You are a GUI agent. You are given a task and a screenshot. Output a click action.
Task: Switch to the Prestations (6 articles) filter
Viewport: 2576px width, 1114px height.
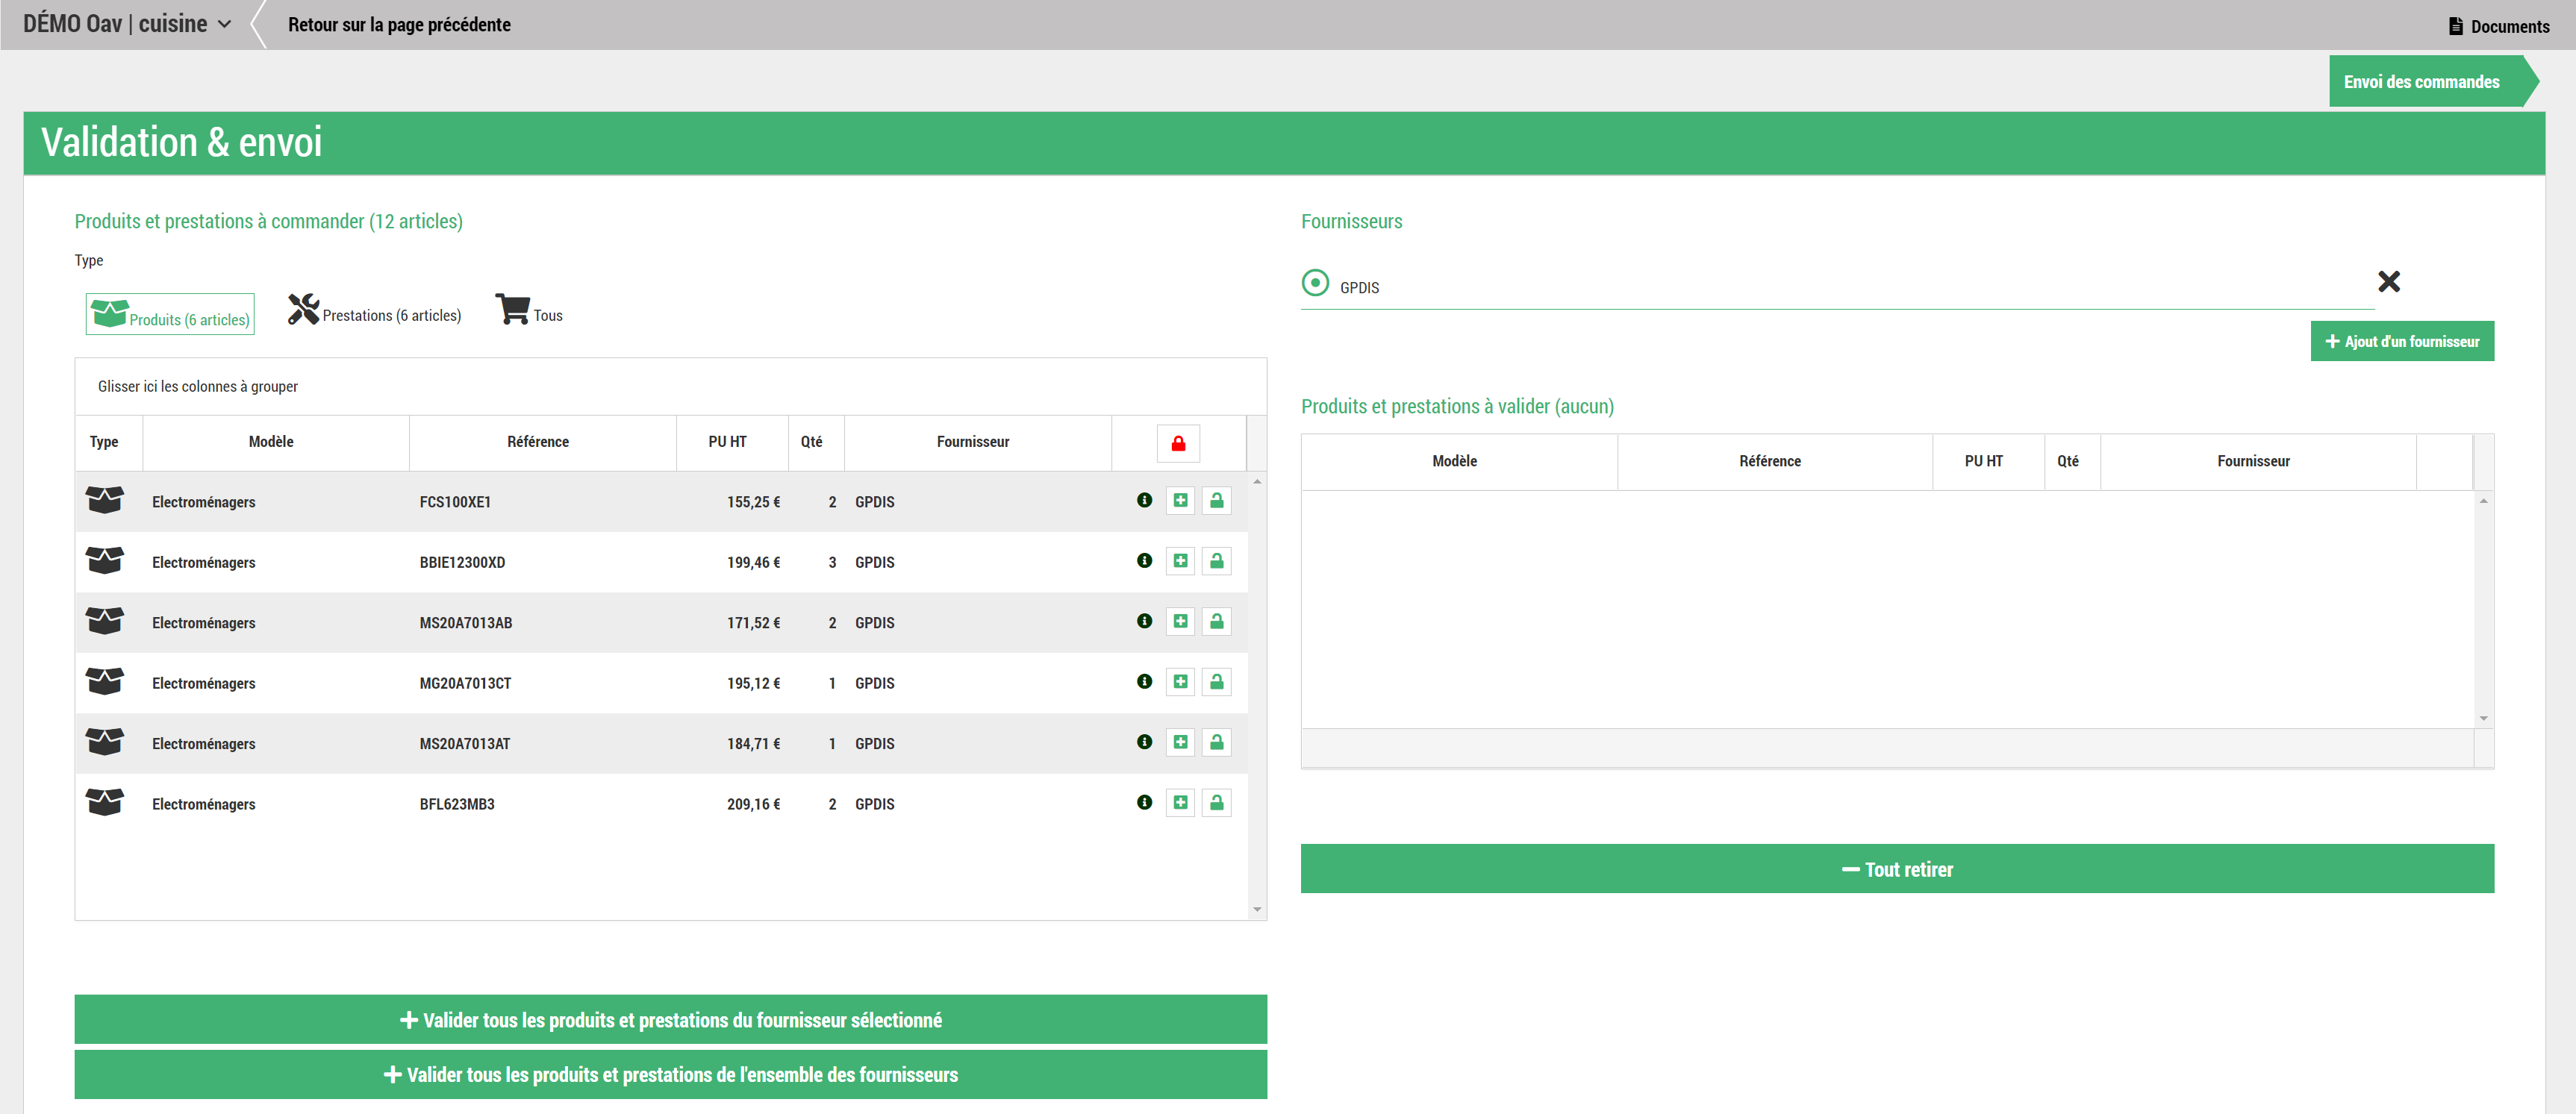point(374,313)
